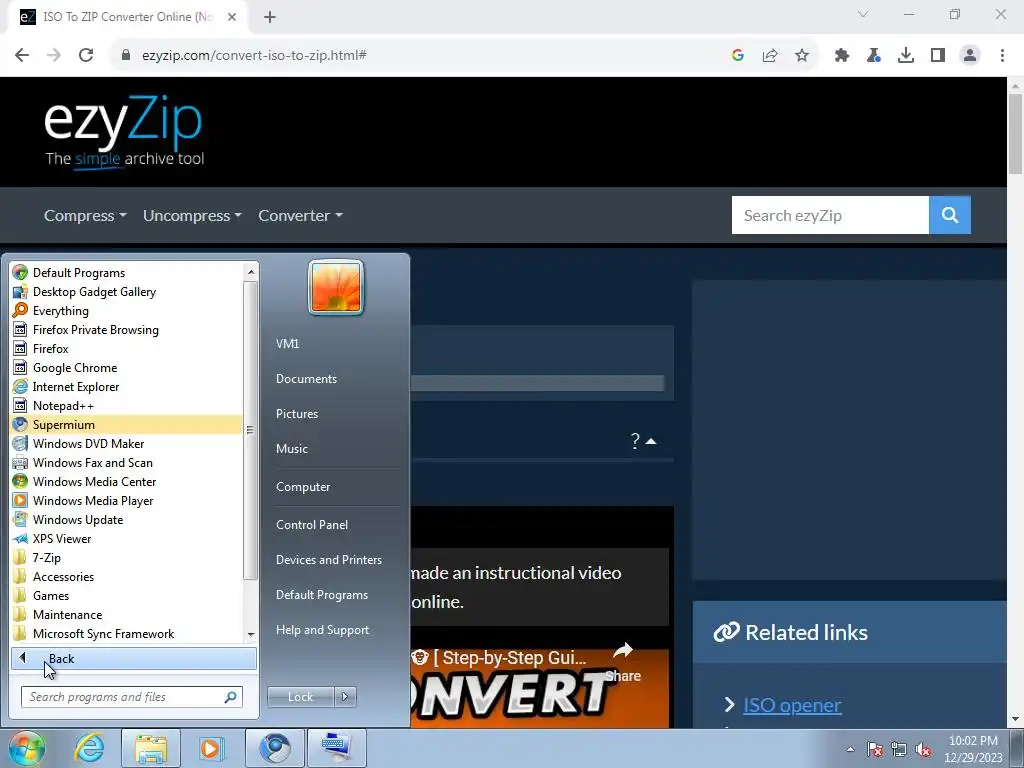
Task: Open Desktop Gadget Gallery in Start menu
Action: click(x=127, y=292)
